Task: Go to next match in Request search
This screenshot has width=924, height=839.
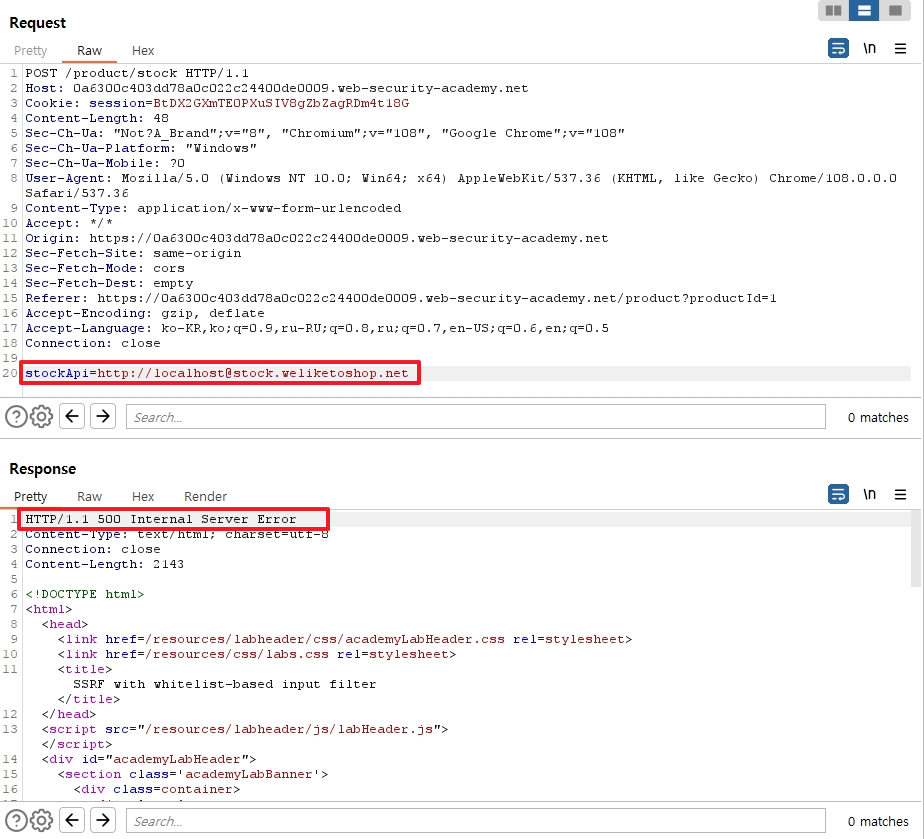Action: pos(103,417)
